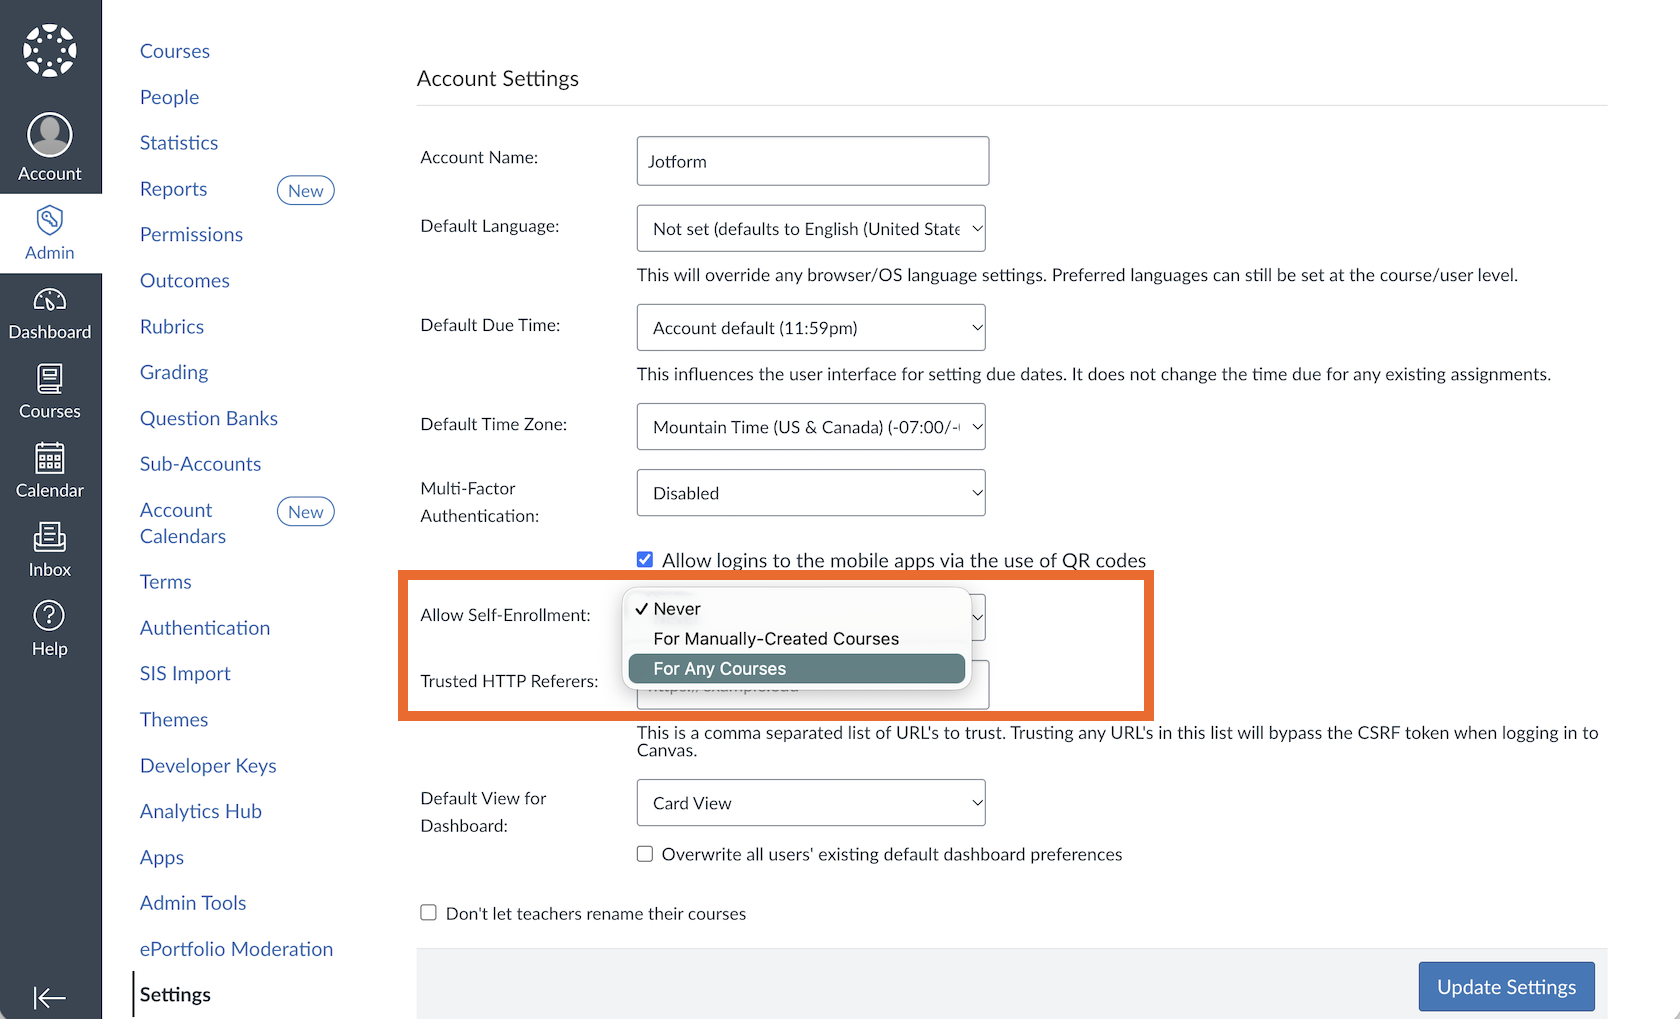Select the Admin shield icon
1680x1019 pixels.
(50, 219)
